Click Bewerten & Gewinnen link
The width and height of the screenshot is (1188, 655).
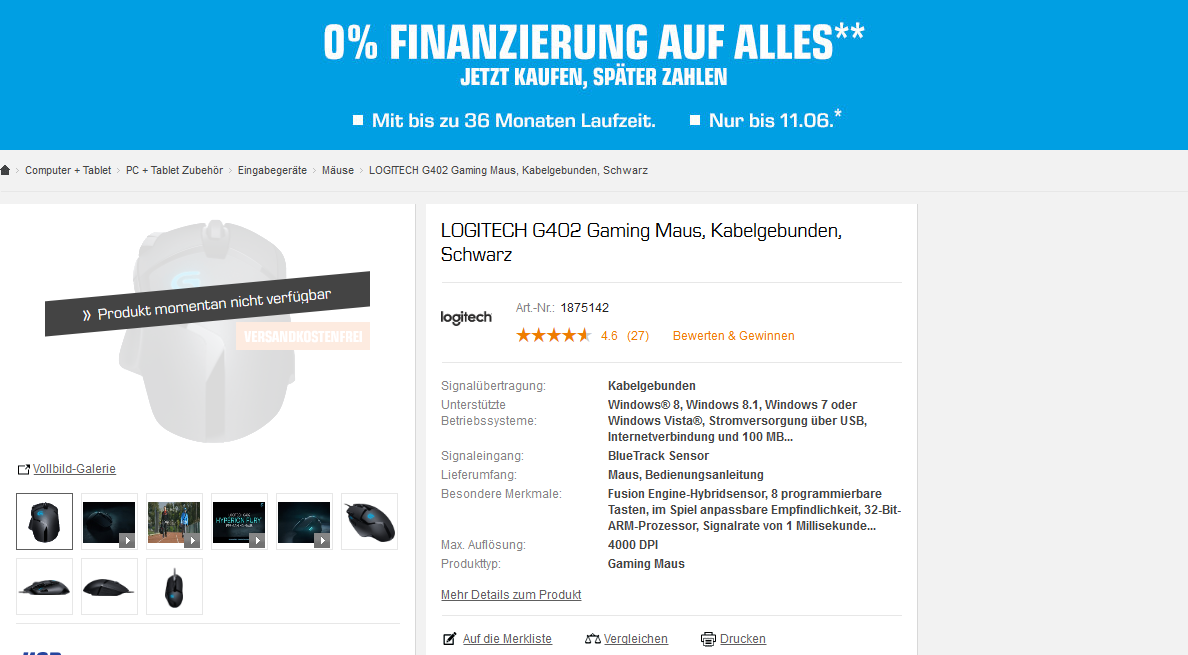pos(733,335)
